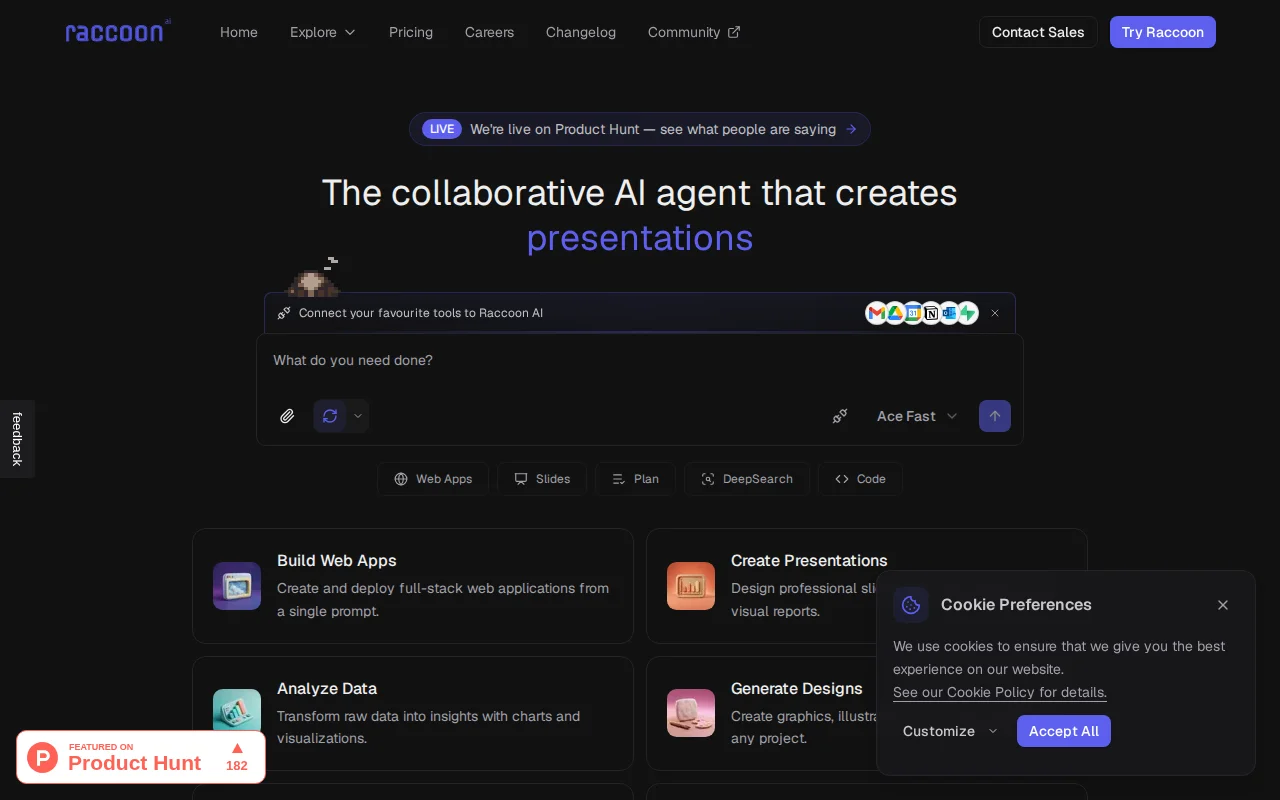The image size is (1280, 800).
Task: Open the Featured on Product Hunt badge
Action: pos(141,757)
